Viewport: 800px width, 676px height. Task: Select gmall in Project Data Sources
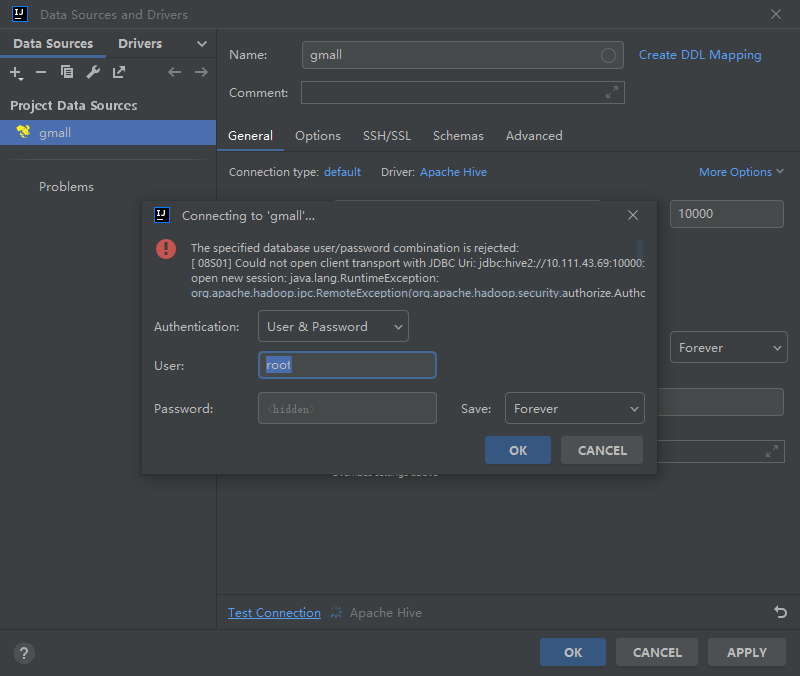coord(55,133)
